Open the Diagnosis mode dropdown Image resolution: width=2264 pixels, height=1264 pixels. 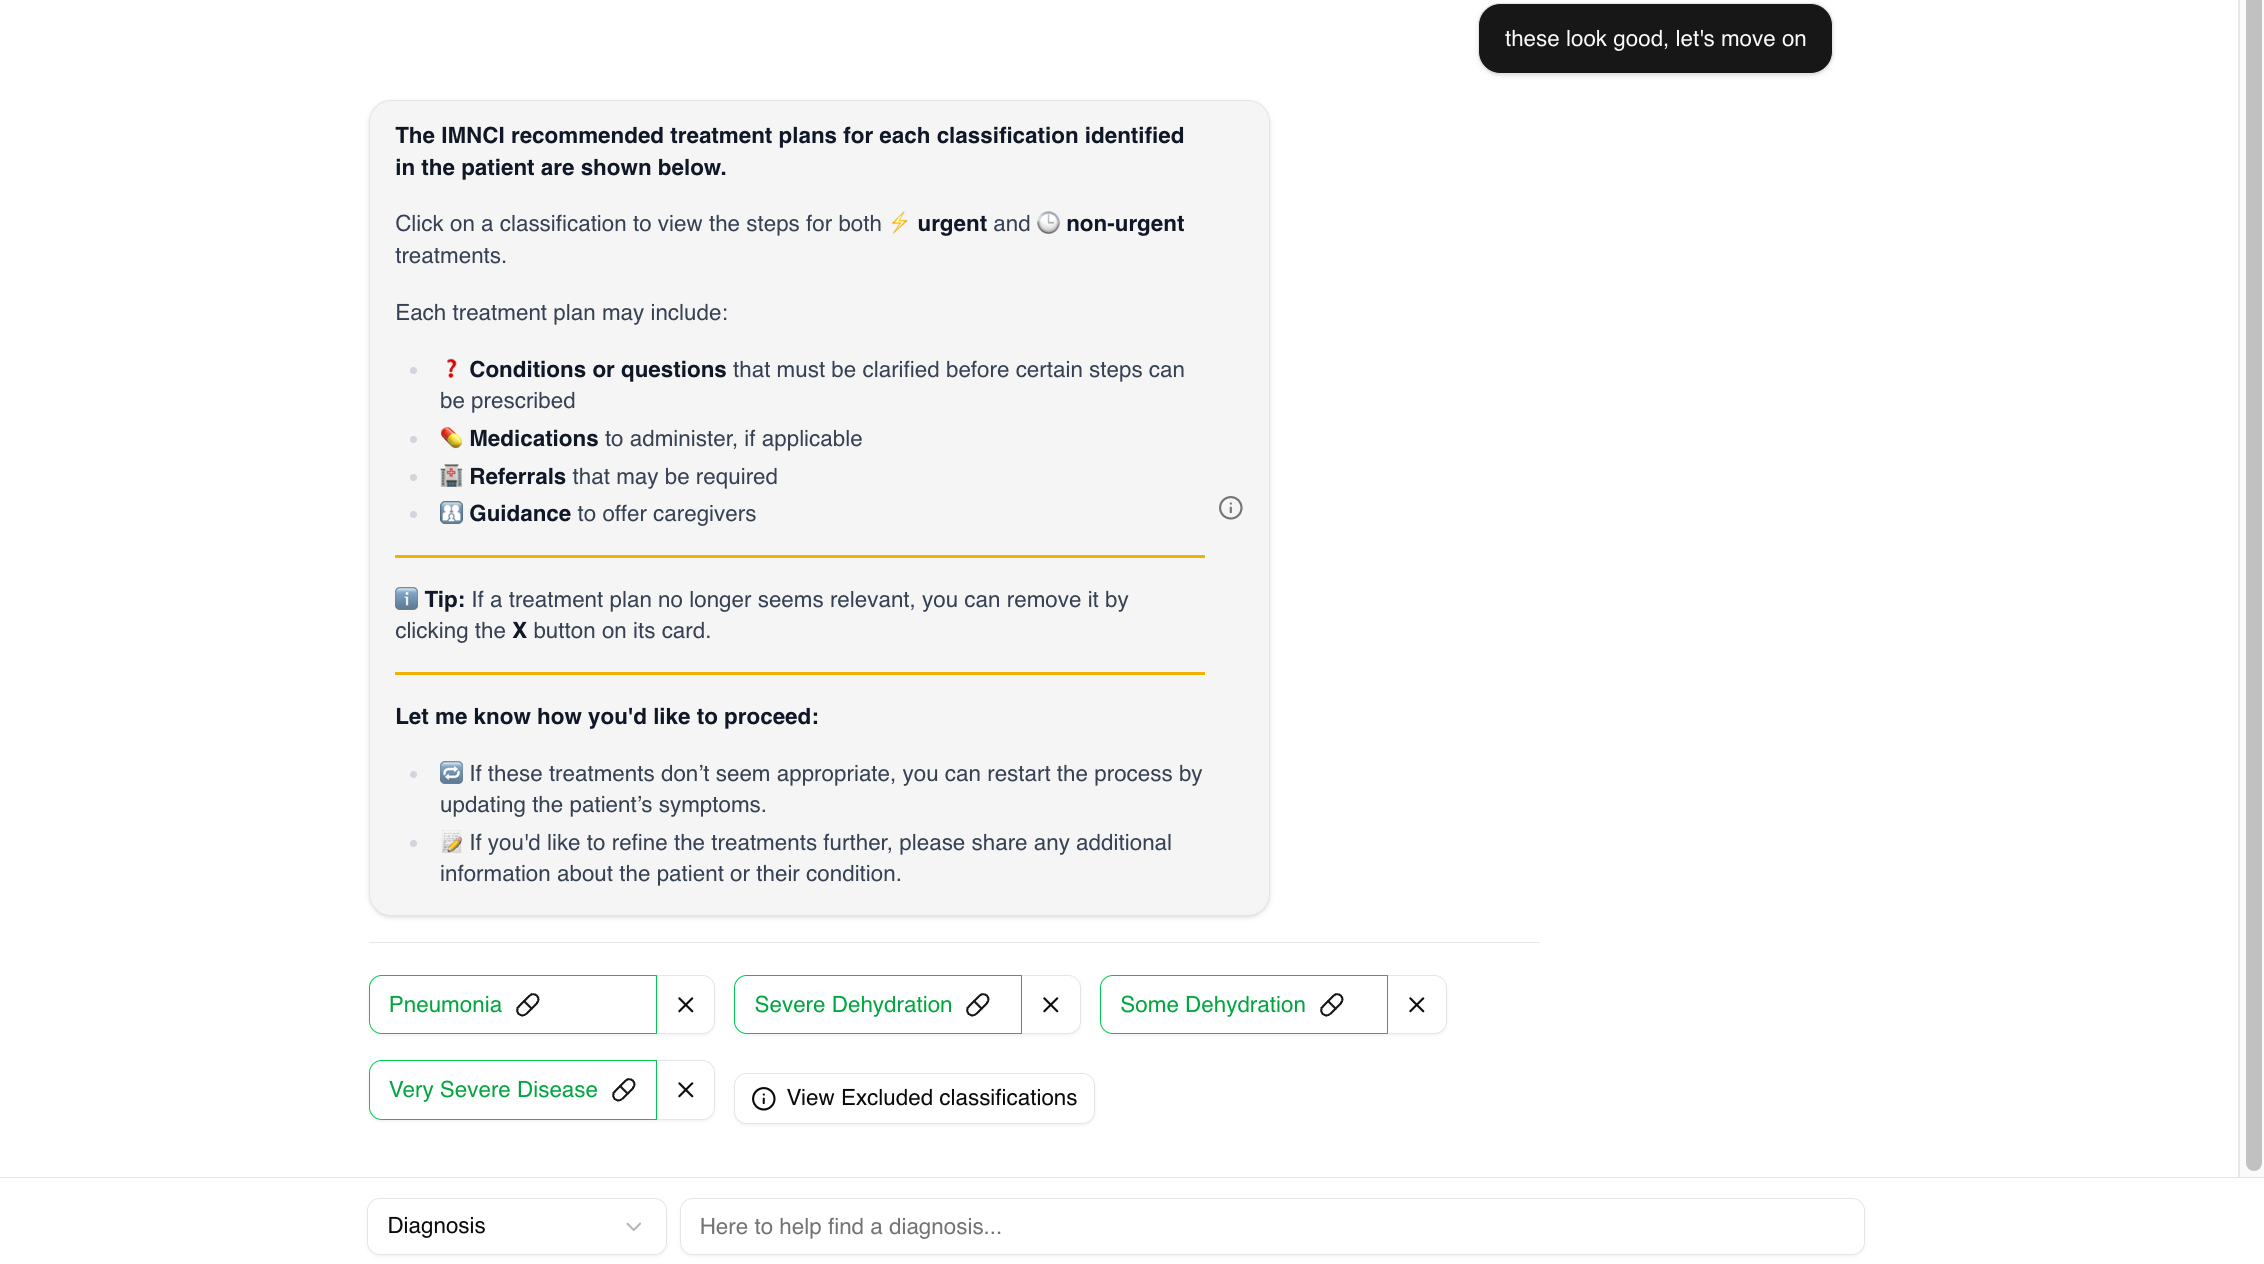(x=516, y=1226)
